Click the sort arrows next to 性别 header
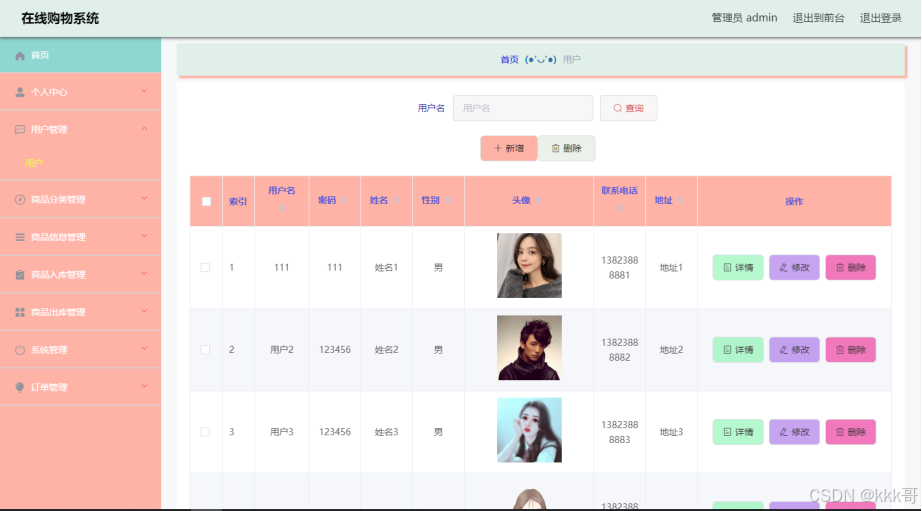 point(448,201)
